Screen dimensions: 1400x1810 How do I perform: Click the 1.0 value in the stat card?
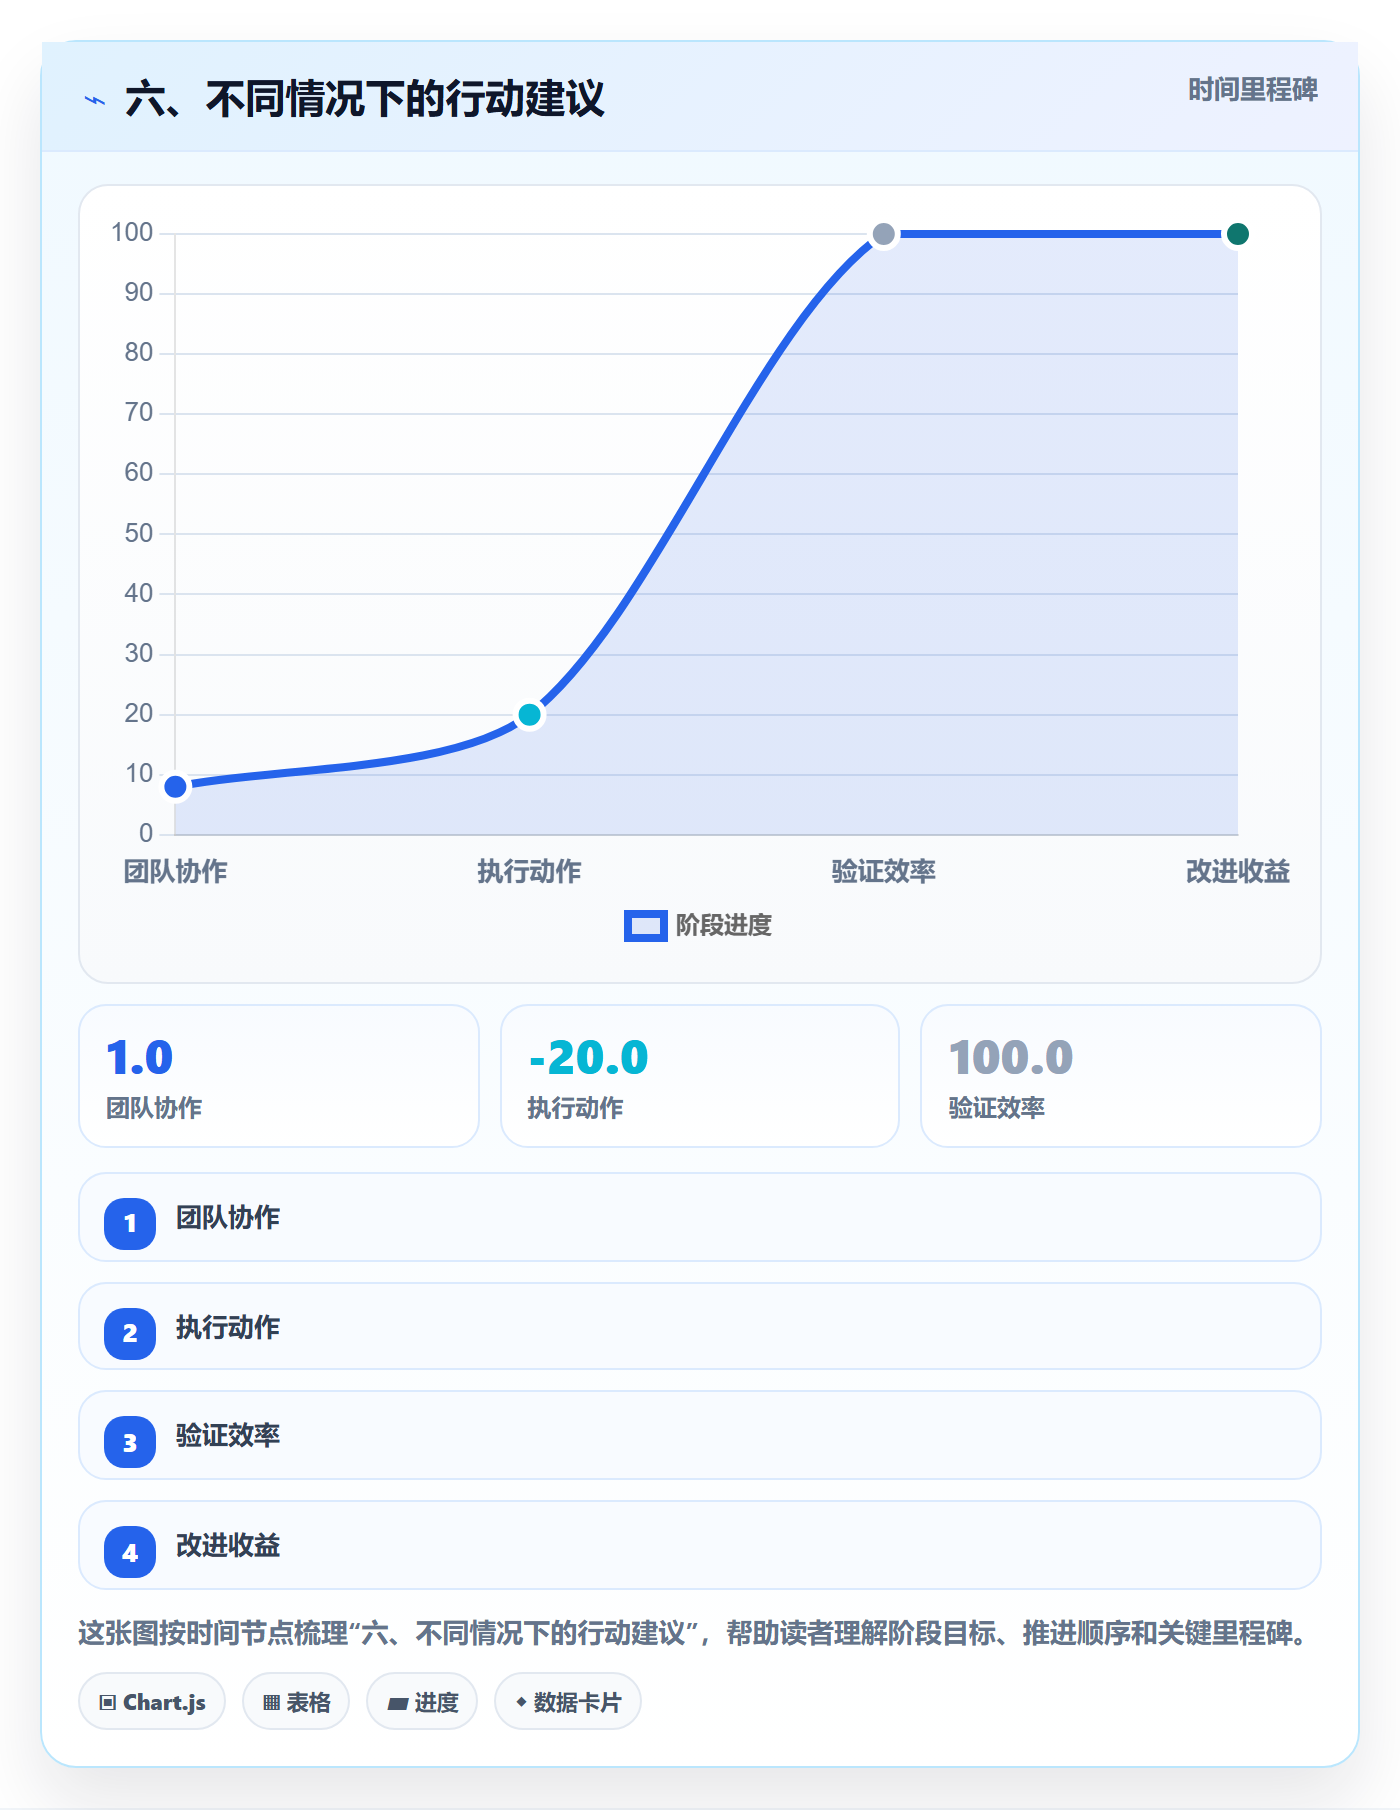pos(140,1058)
